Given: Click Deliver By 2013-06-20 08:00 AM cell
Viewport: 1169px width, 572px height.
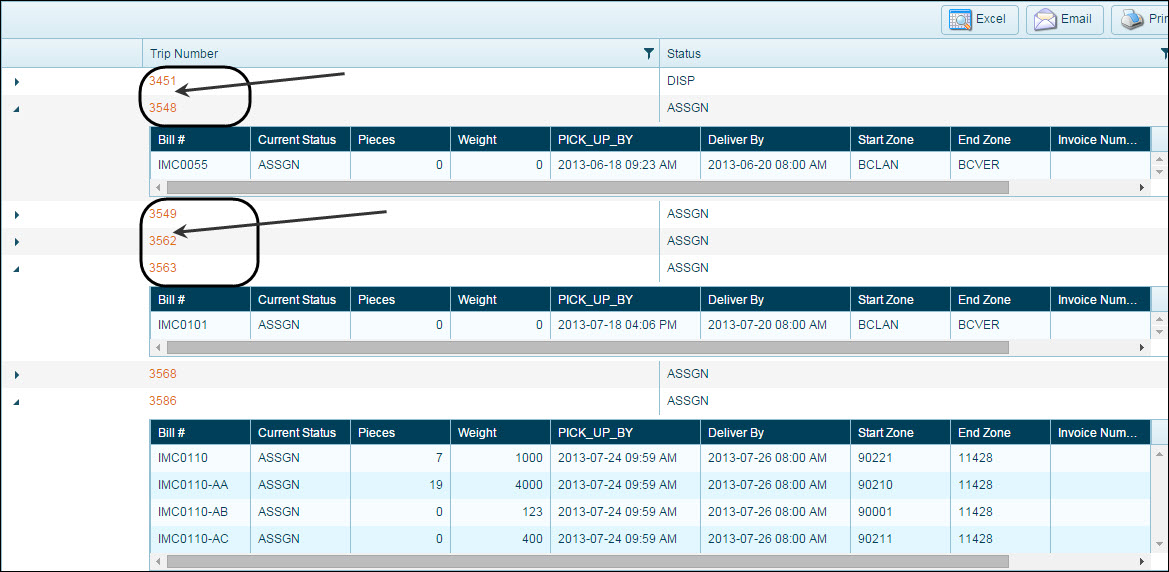Looking at the screenshot, I should pyautogui.click(x=775, y=165).
